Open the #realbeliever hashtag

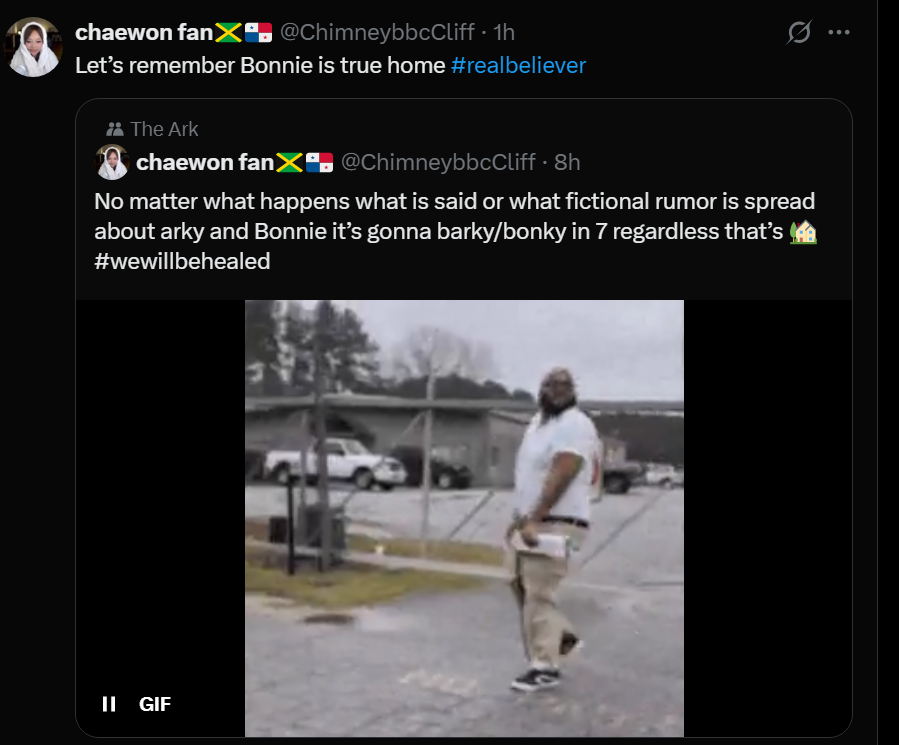pyautogui.click(x=518, y=65)
